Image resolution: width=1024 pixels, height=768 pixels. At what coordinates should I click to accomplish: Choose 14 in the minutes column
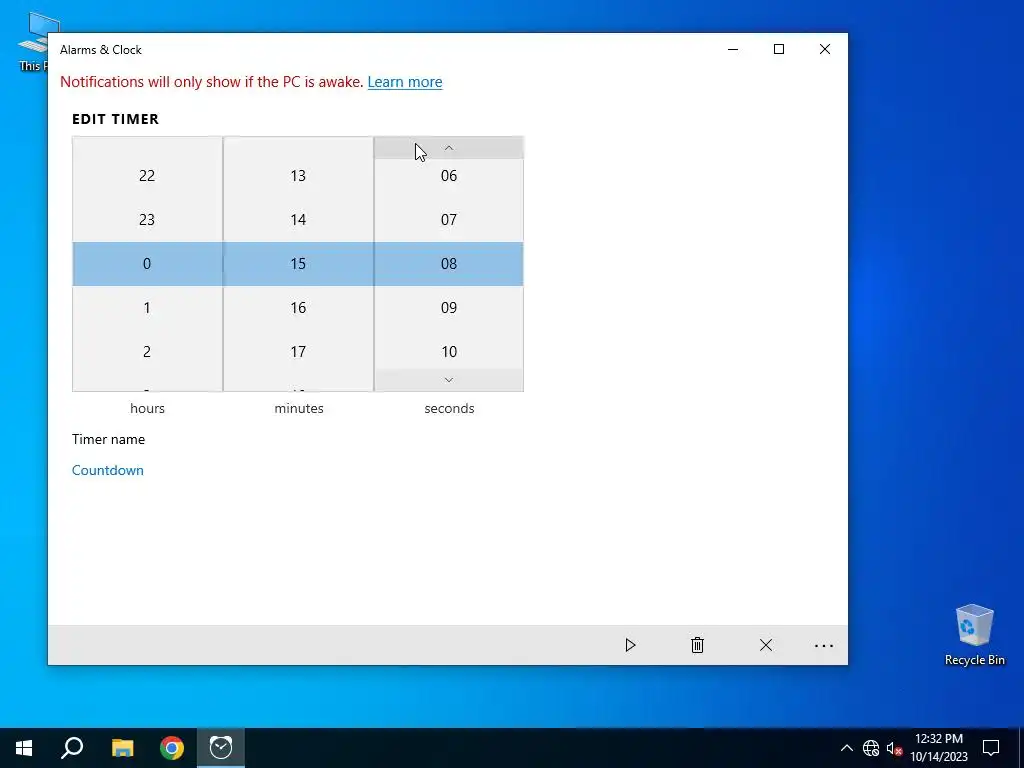(x=298, y=219)
